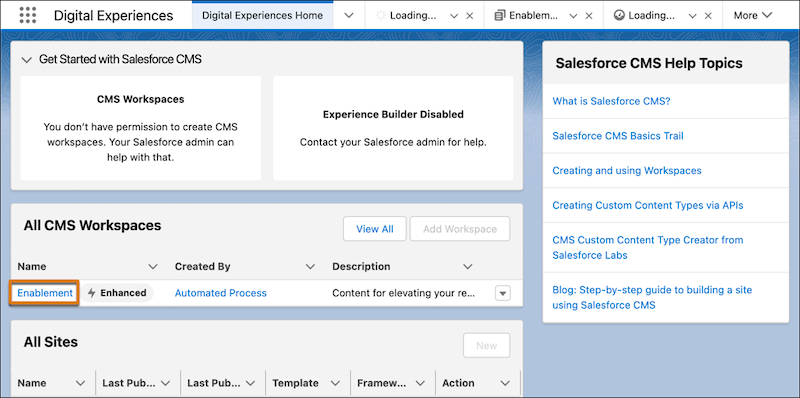This screenshot has width=800, height=398.
Task: Open Description column menu
Action: click(x=467, y=266)
